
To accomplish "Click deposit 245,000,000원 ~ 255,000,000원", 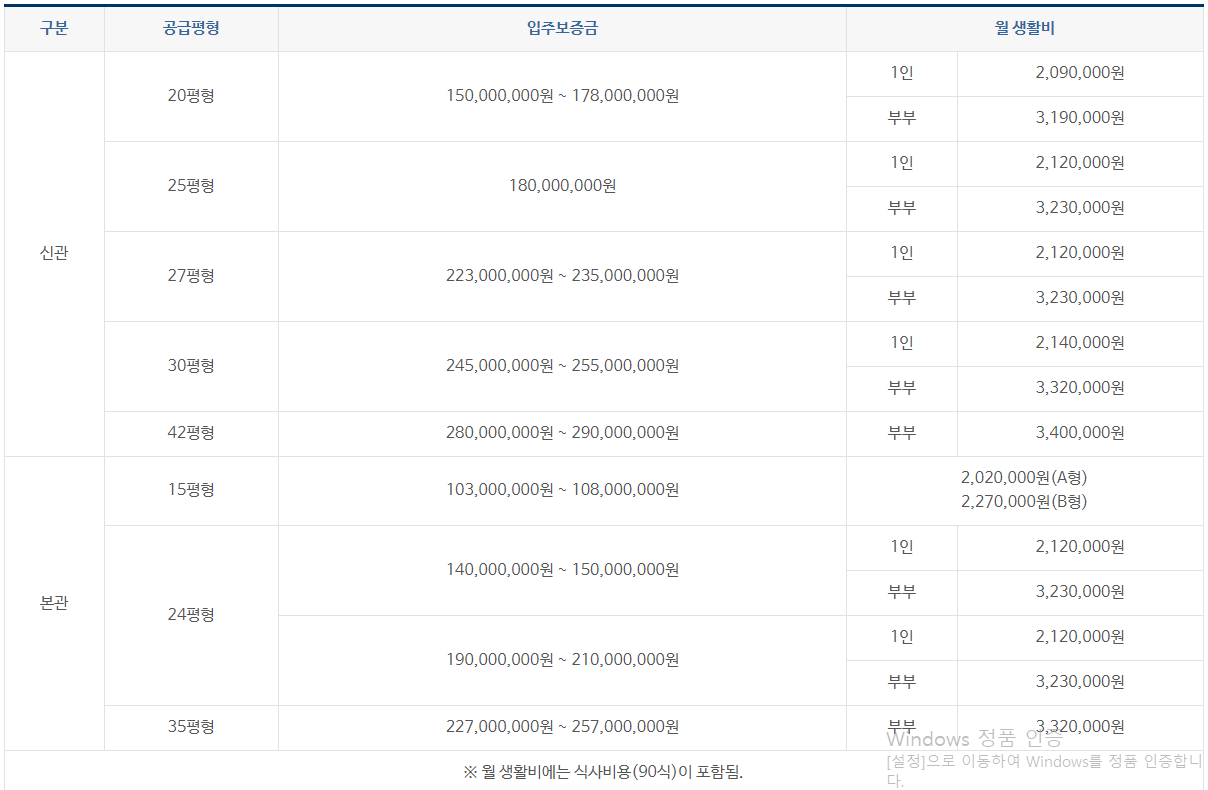I will coord(562,366).
